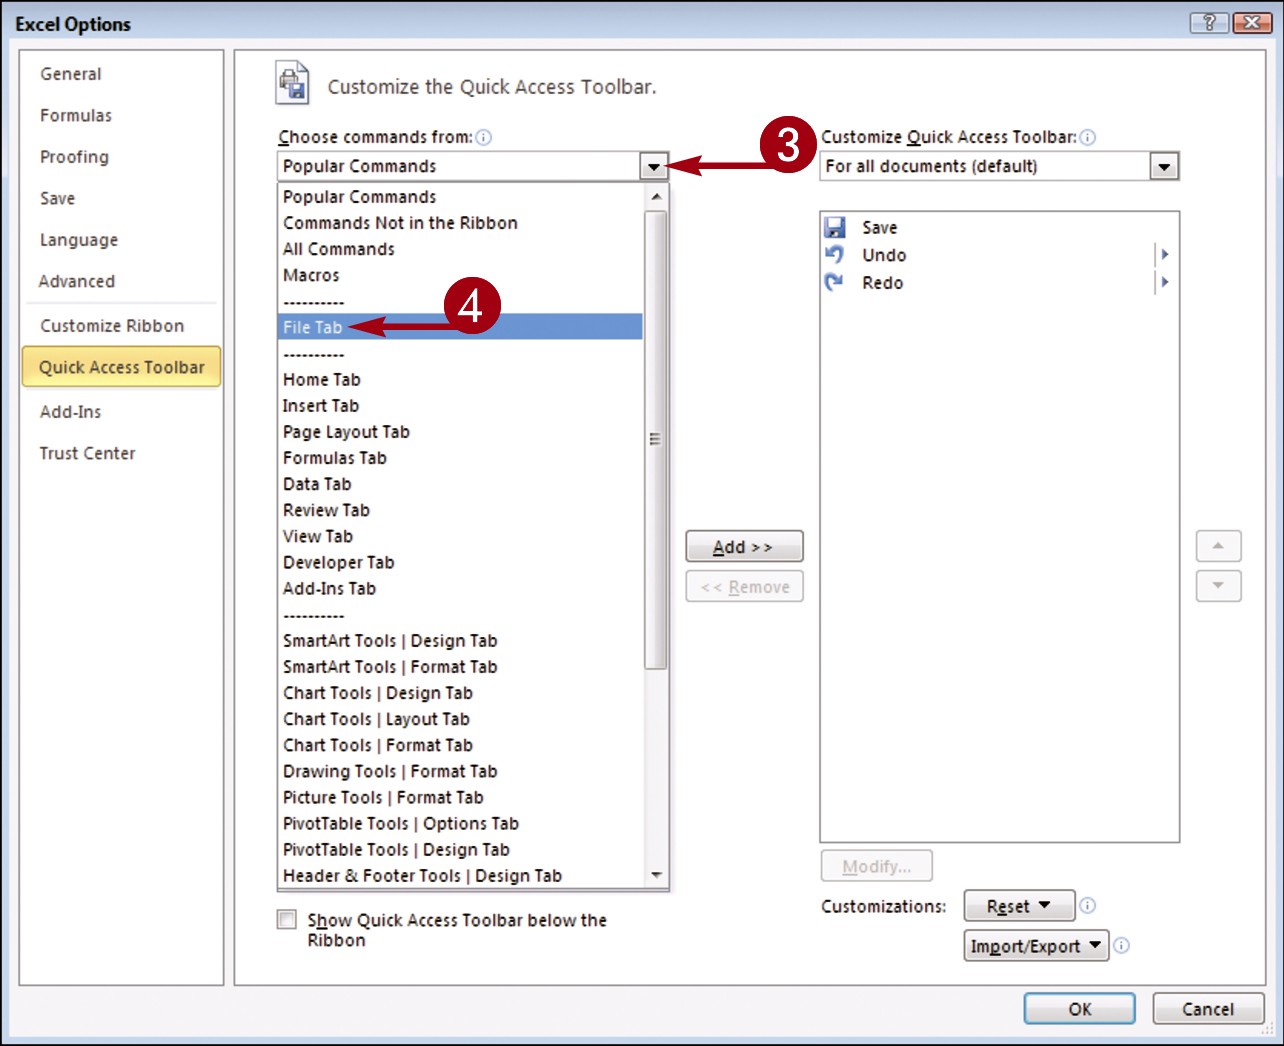Choose Developer Tab option
This screenshot has width=1284, height=1046.
(x=460, y=562)
